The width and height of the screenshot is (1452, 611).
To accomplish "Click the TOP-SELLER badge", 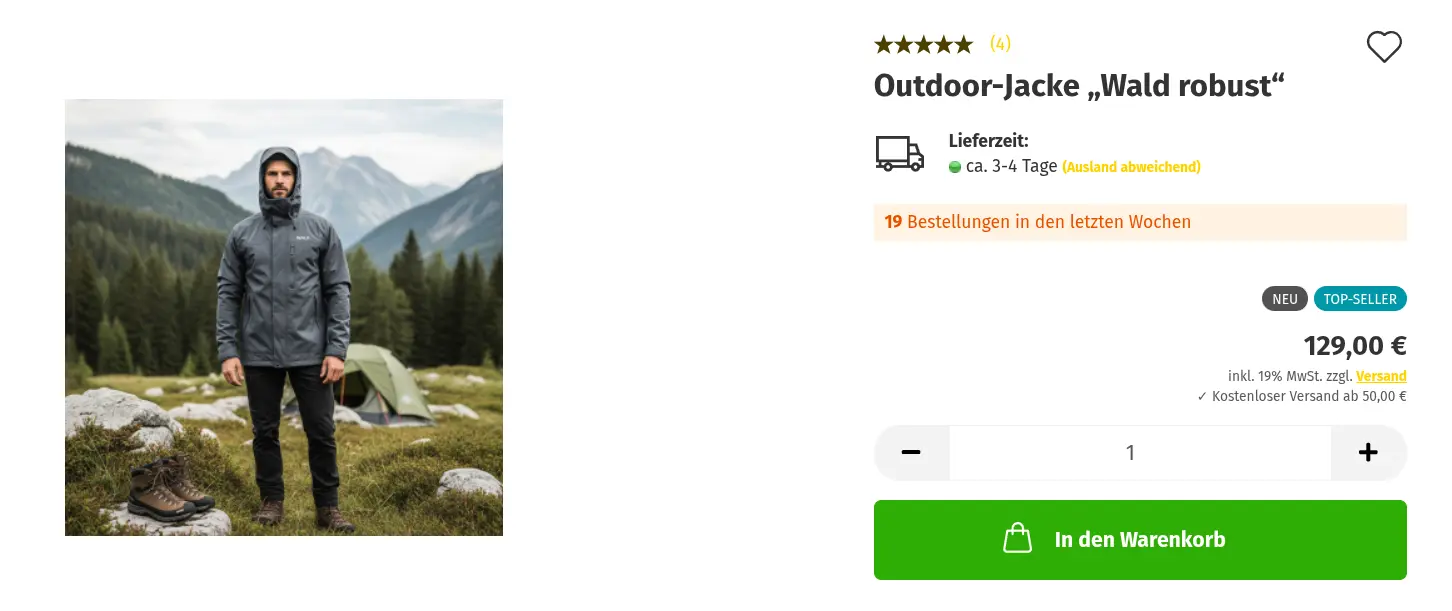I will (x=1360, y=299).
